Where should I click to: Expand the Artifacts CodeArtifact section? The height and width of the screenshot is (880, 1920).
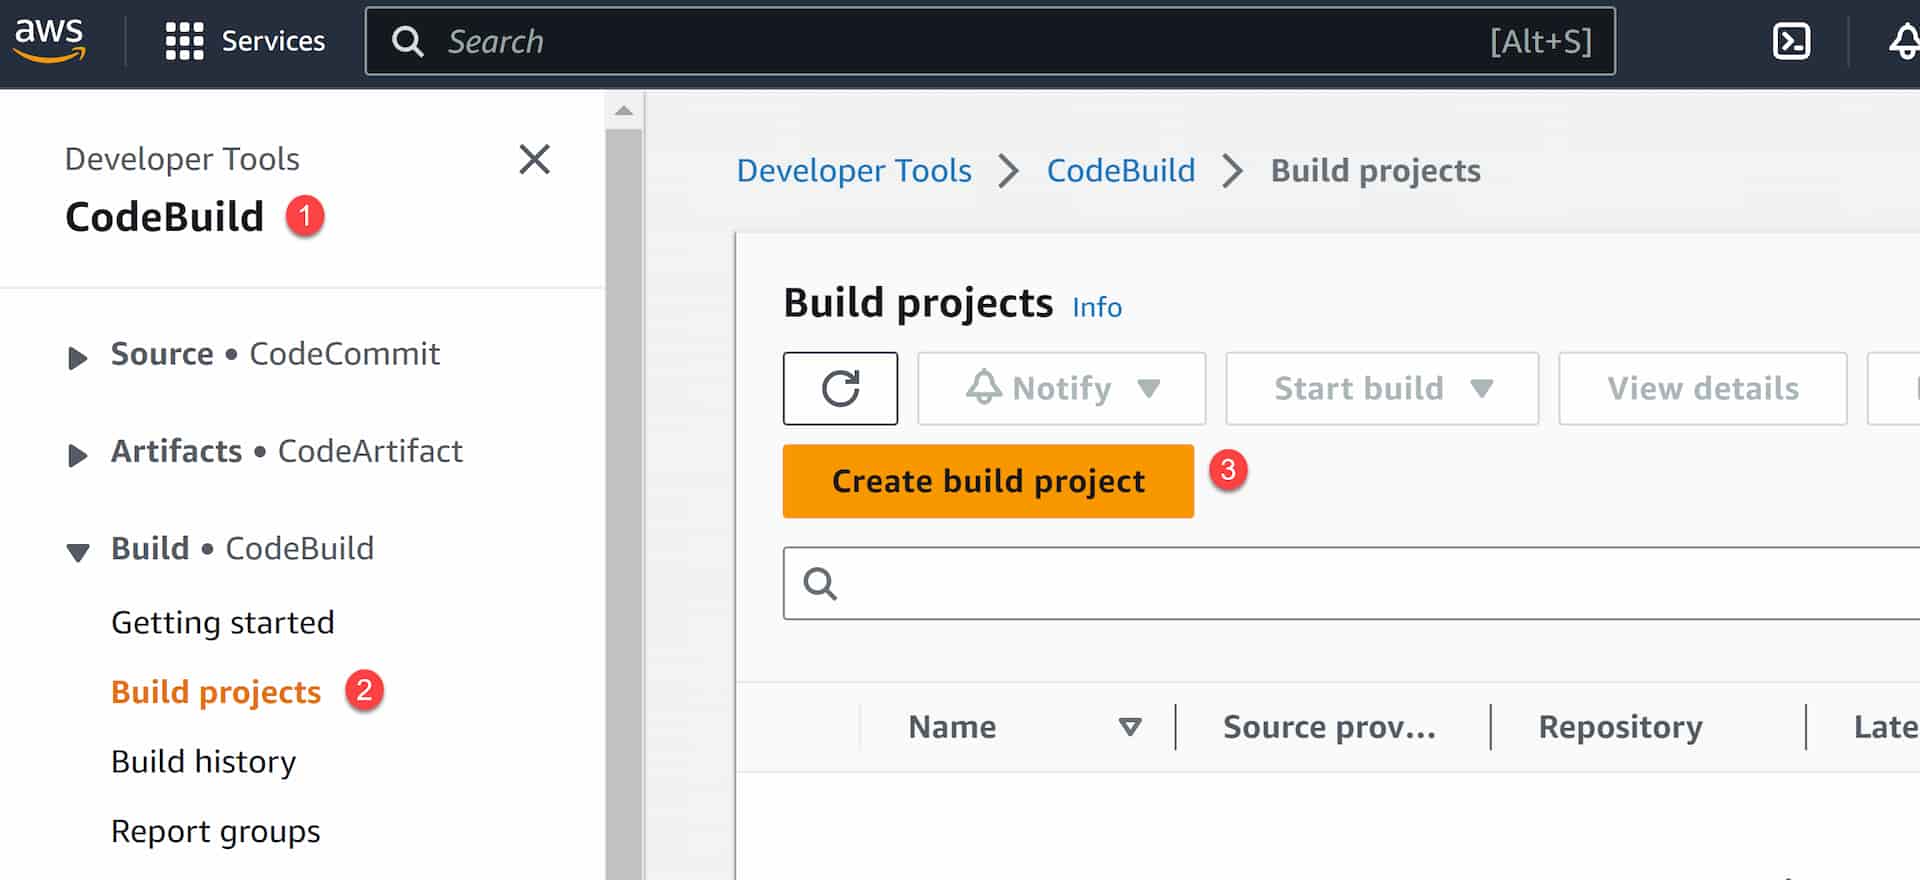click(77, 455)
